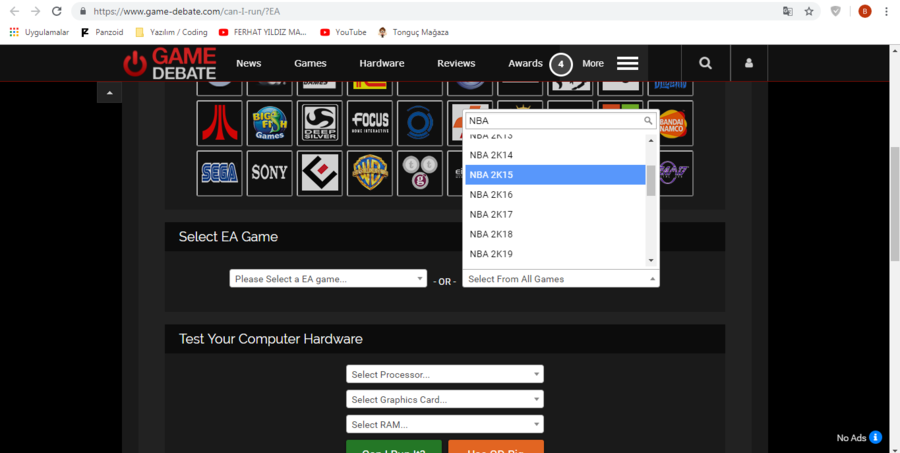Open the Panzoid bookmark
900x453 pixels.
point(102,32)
